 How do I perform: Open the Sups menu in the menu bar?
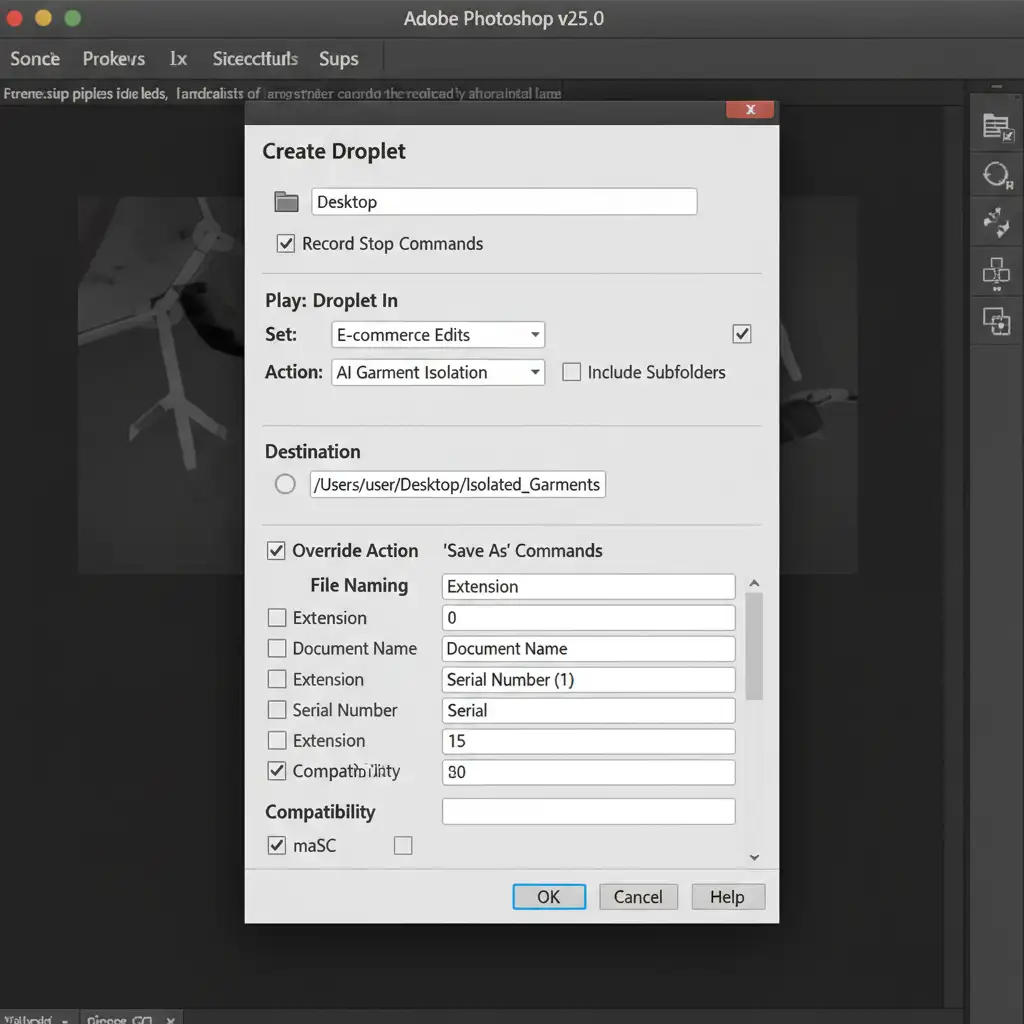coord(338,59)
